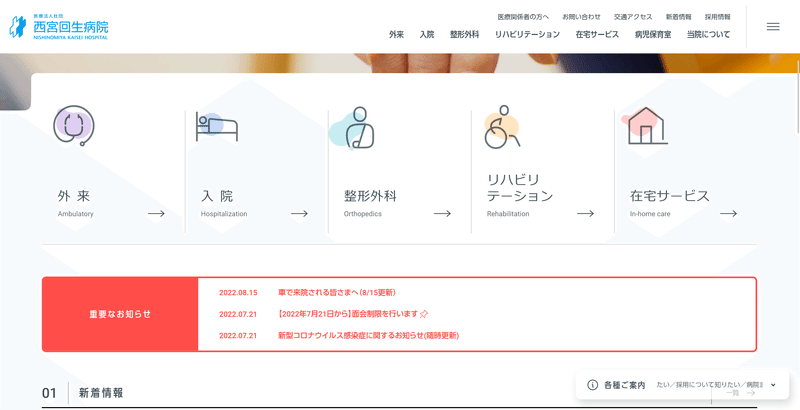Image resolution: width=800 pixels, height=410 pixels.
Task: Click the red 重要なお知らせ panel
Action: (120, 314)
